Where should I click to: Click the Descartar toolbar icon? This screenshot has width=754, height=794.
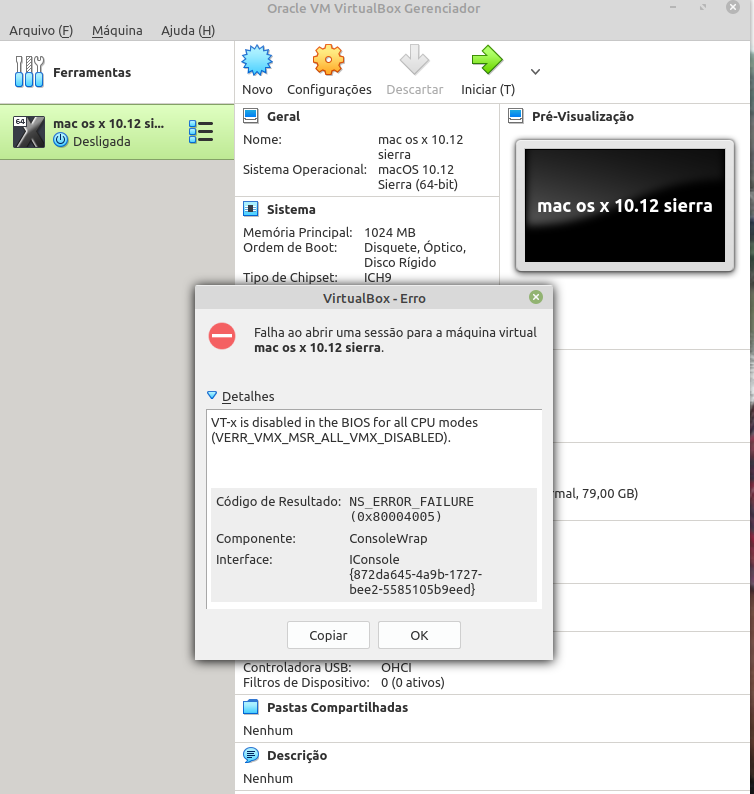point(414,60)
